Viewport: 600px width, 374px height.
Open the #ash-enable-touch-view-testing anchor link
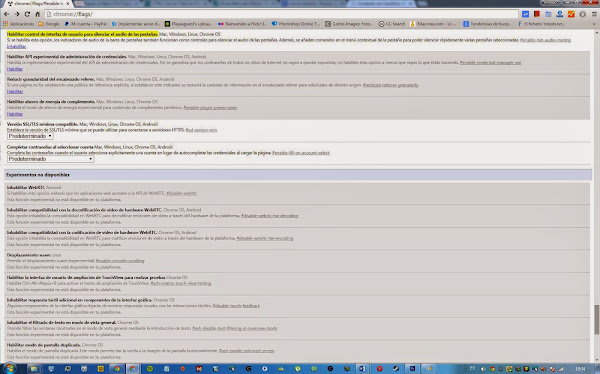pyautogui.click(x=181, y=283)
